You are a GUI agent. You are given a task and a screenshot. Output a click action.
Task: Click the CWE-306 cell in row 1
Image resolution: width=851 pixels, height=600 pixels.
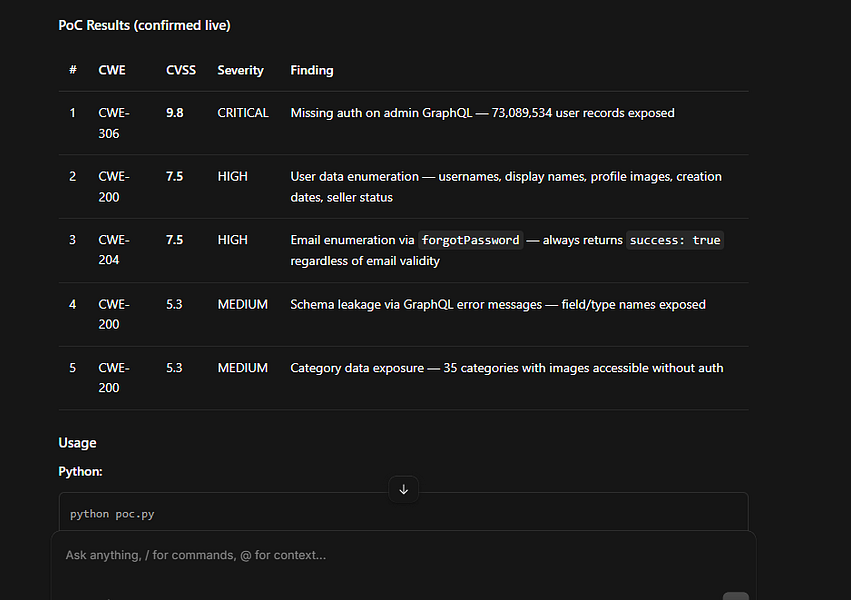pyautogui.click(x=114, y=123)
